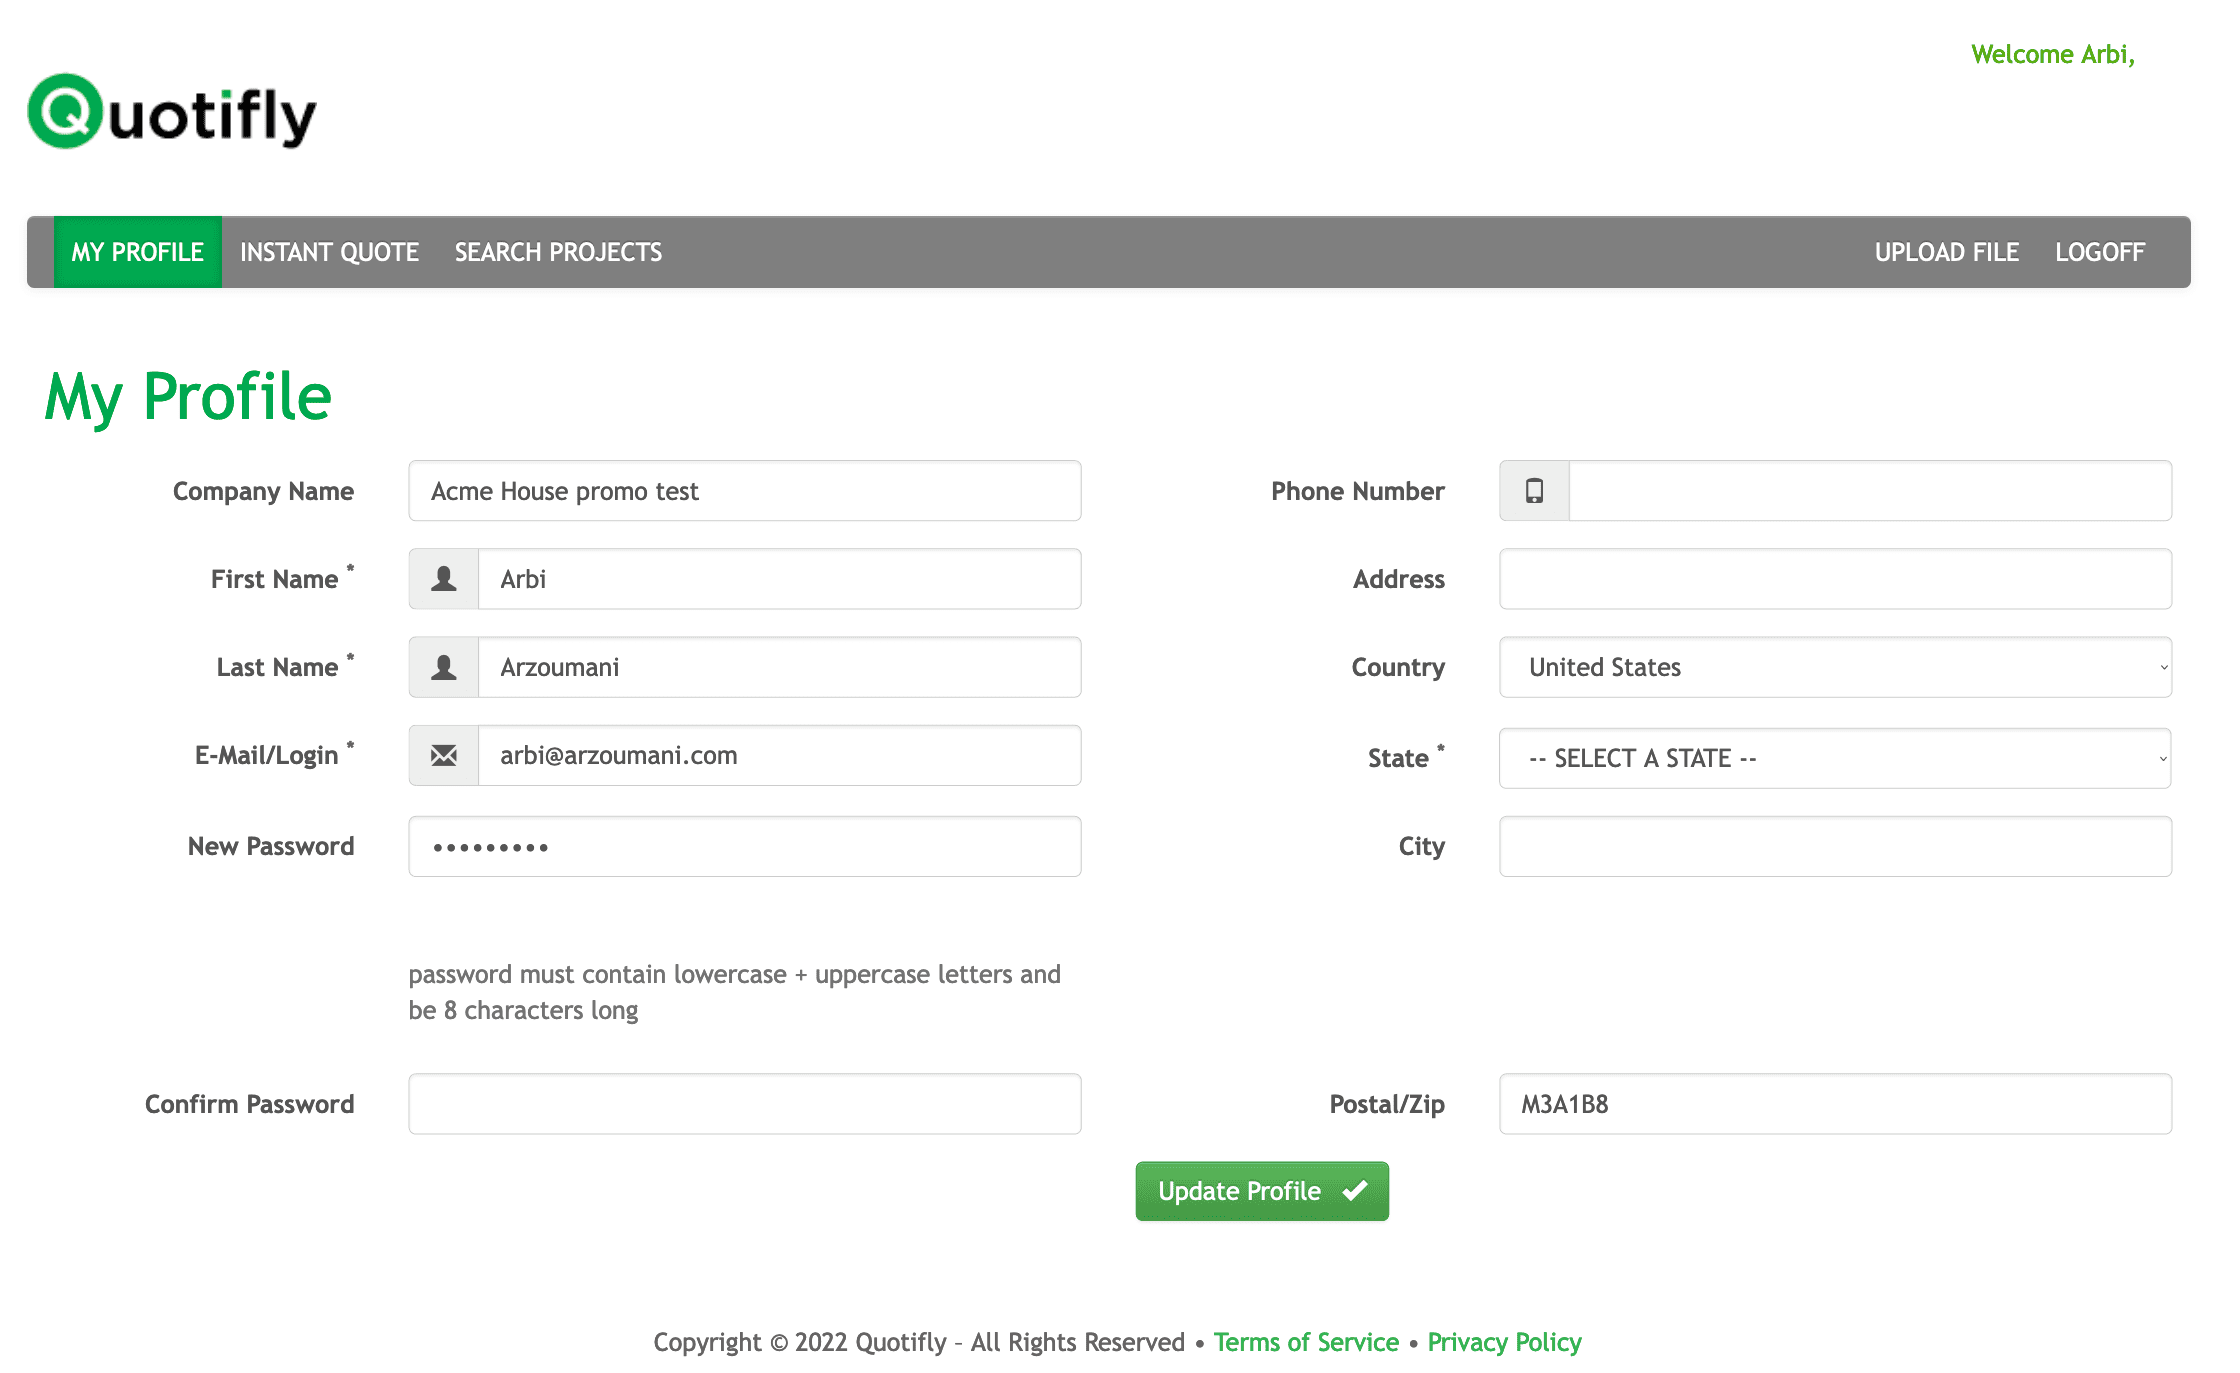The height and width of the screenshot is (1373, 2240).
Task: Open the Privacy Policy link
Action: tap(1504, 1342)
